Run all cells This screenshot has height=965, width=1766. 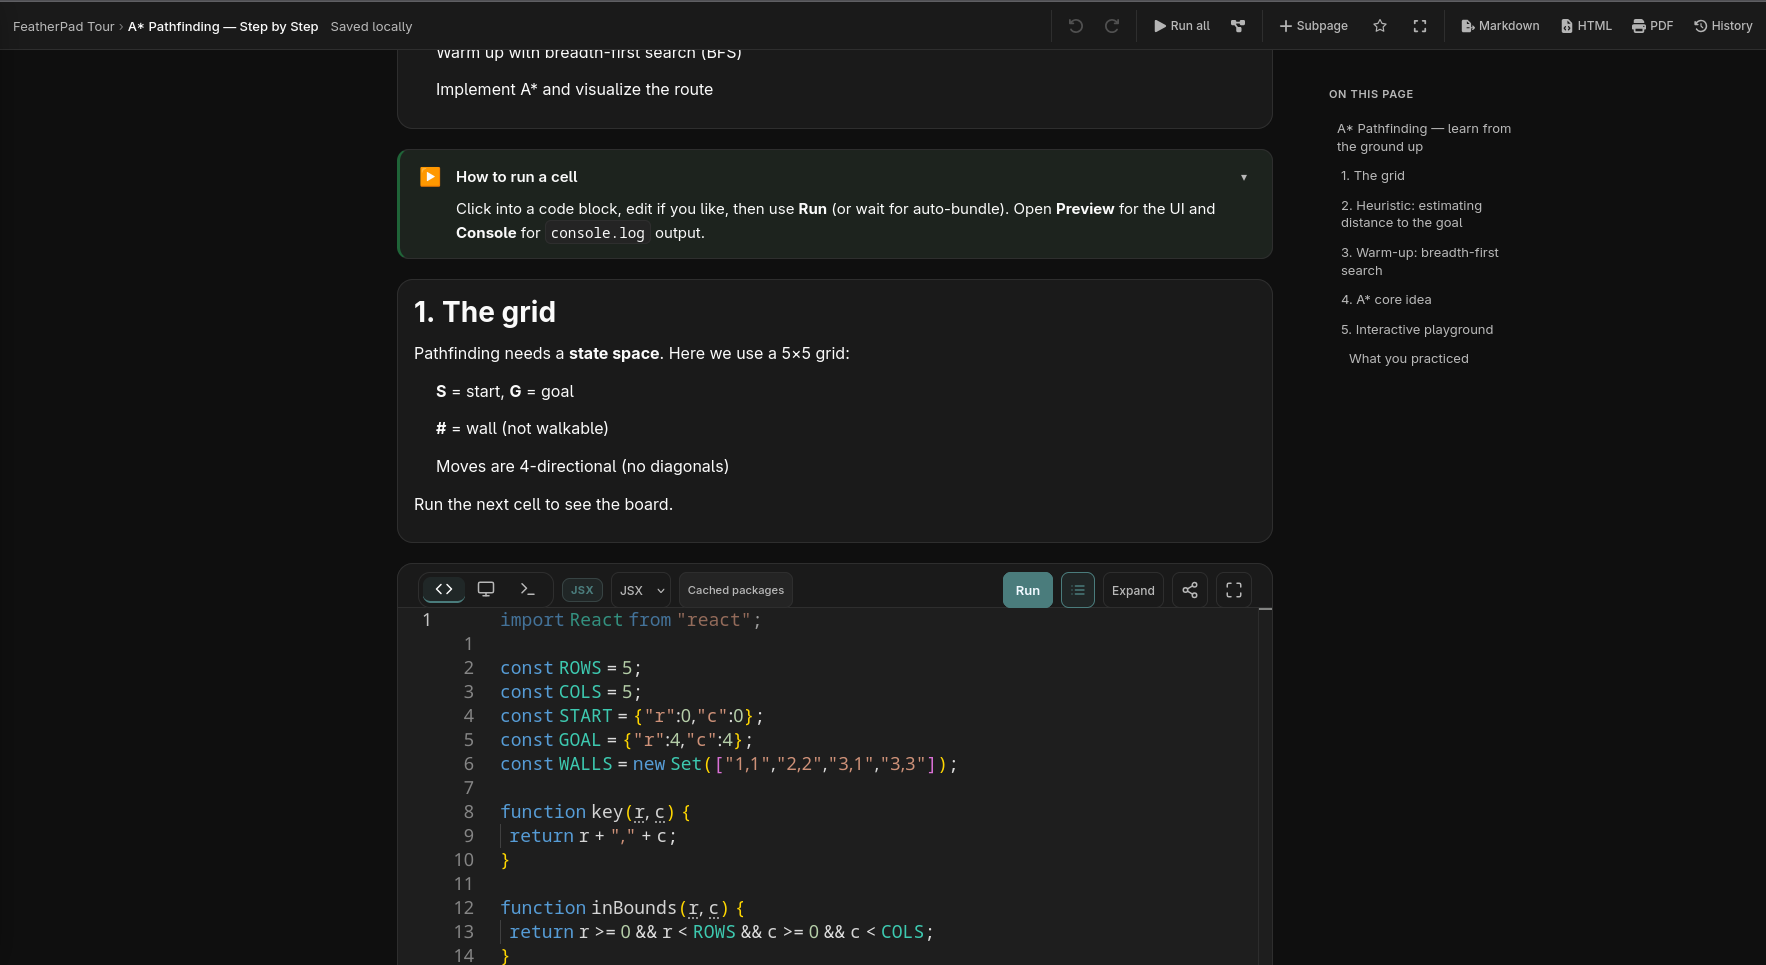click(x=1182, y=26)
